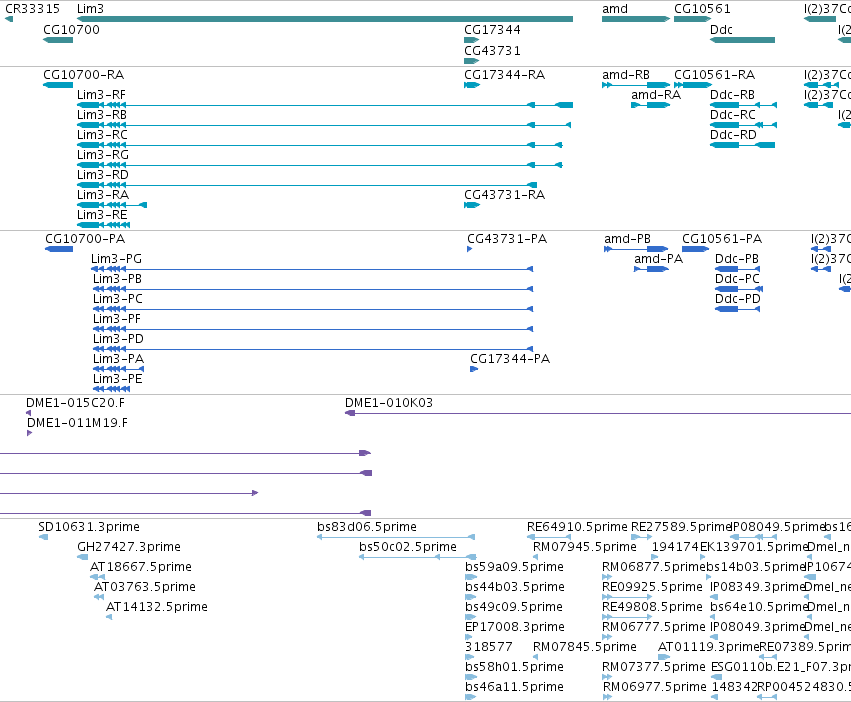The height and width of the screenshot is (702, 851).
Task: Open transcript Lim3-RF label
Action: [101, 94]
